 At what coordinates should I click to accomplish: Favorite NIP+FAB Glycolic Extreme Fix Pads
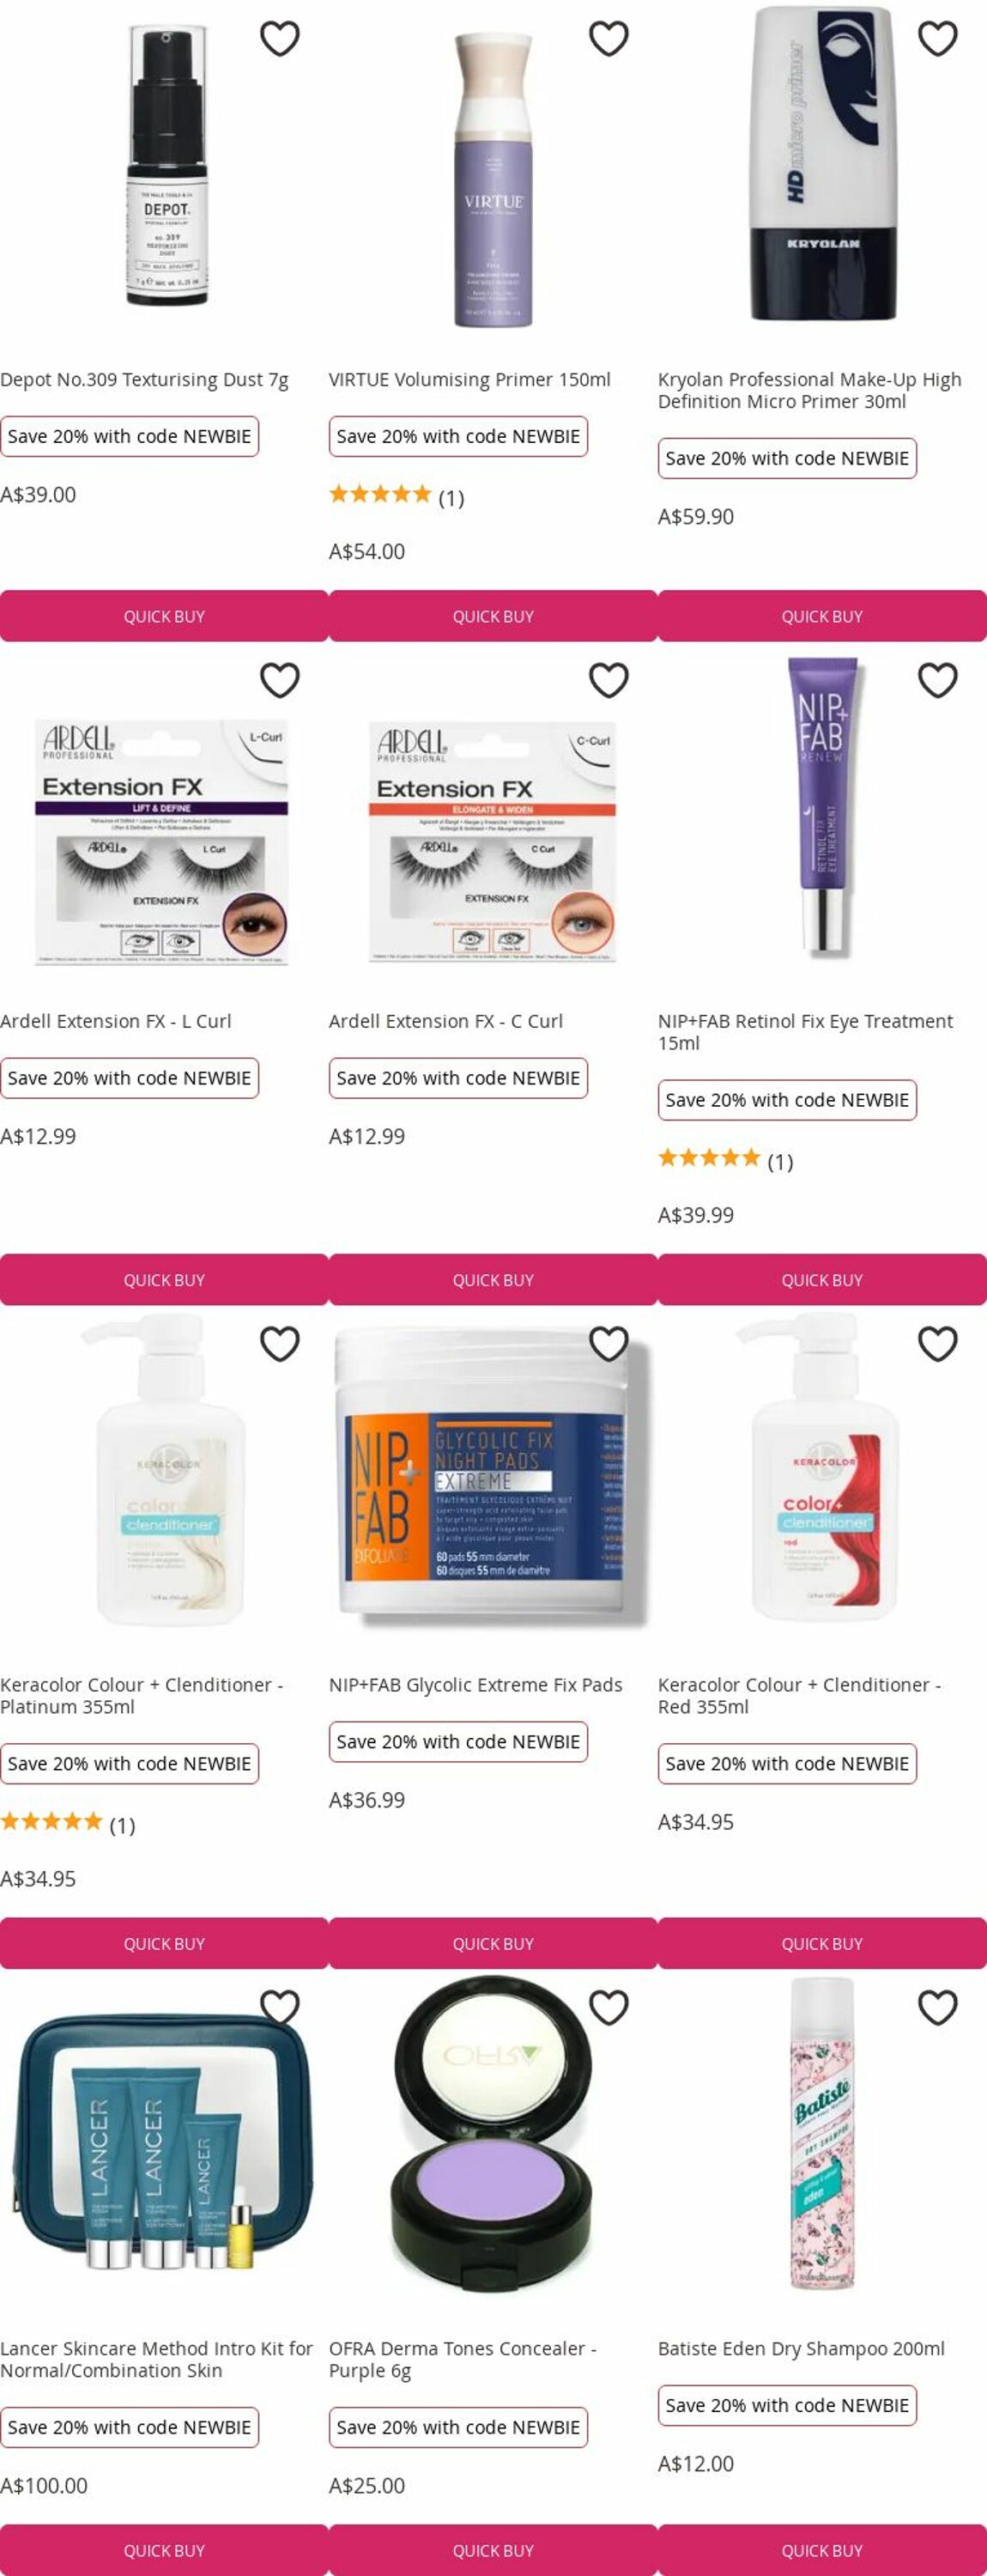click(609, 1344)
